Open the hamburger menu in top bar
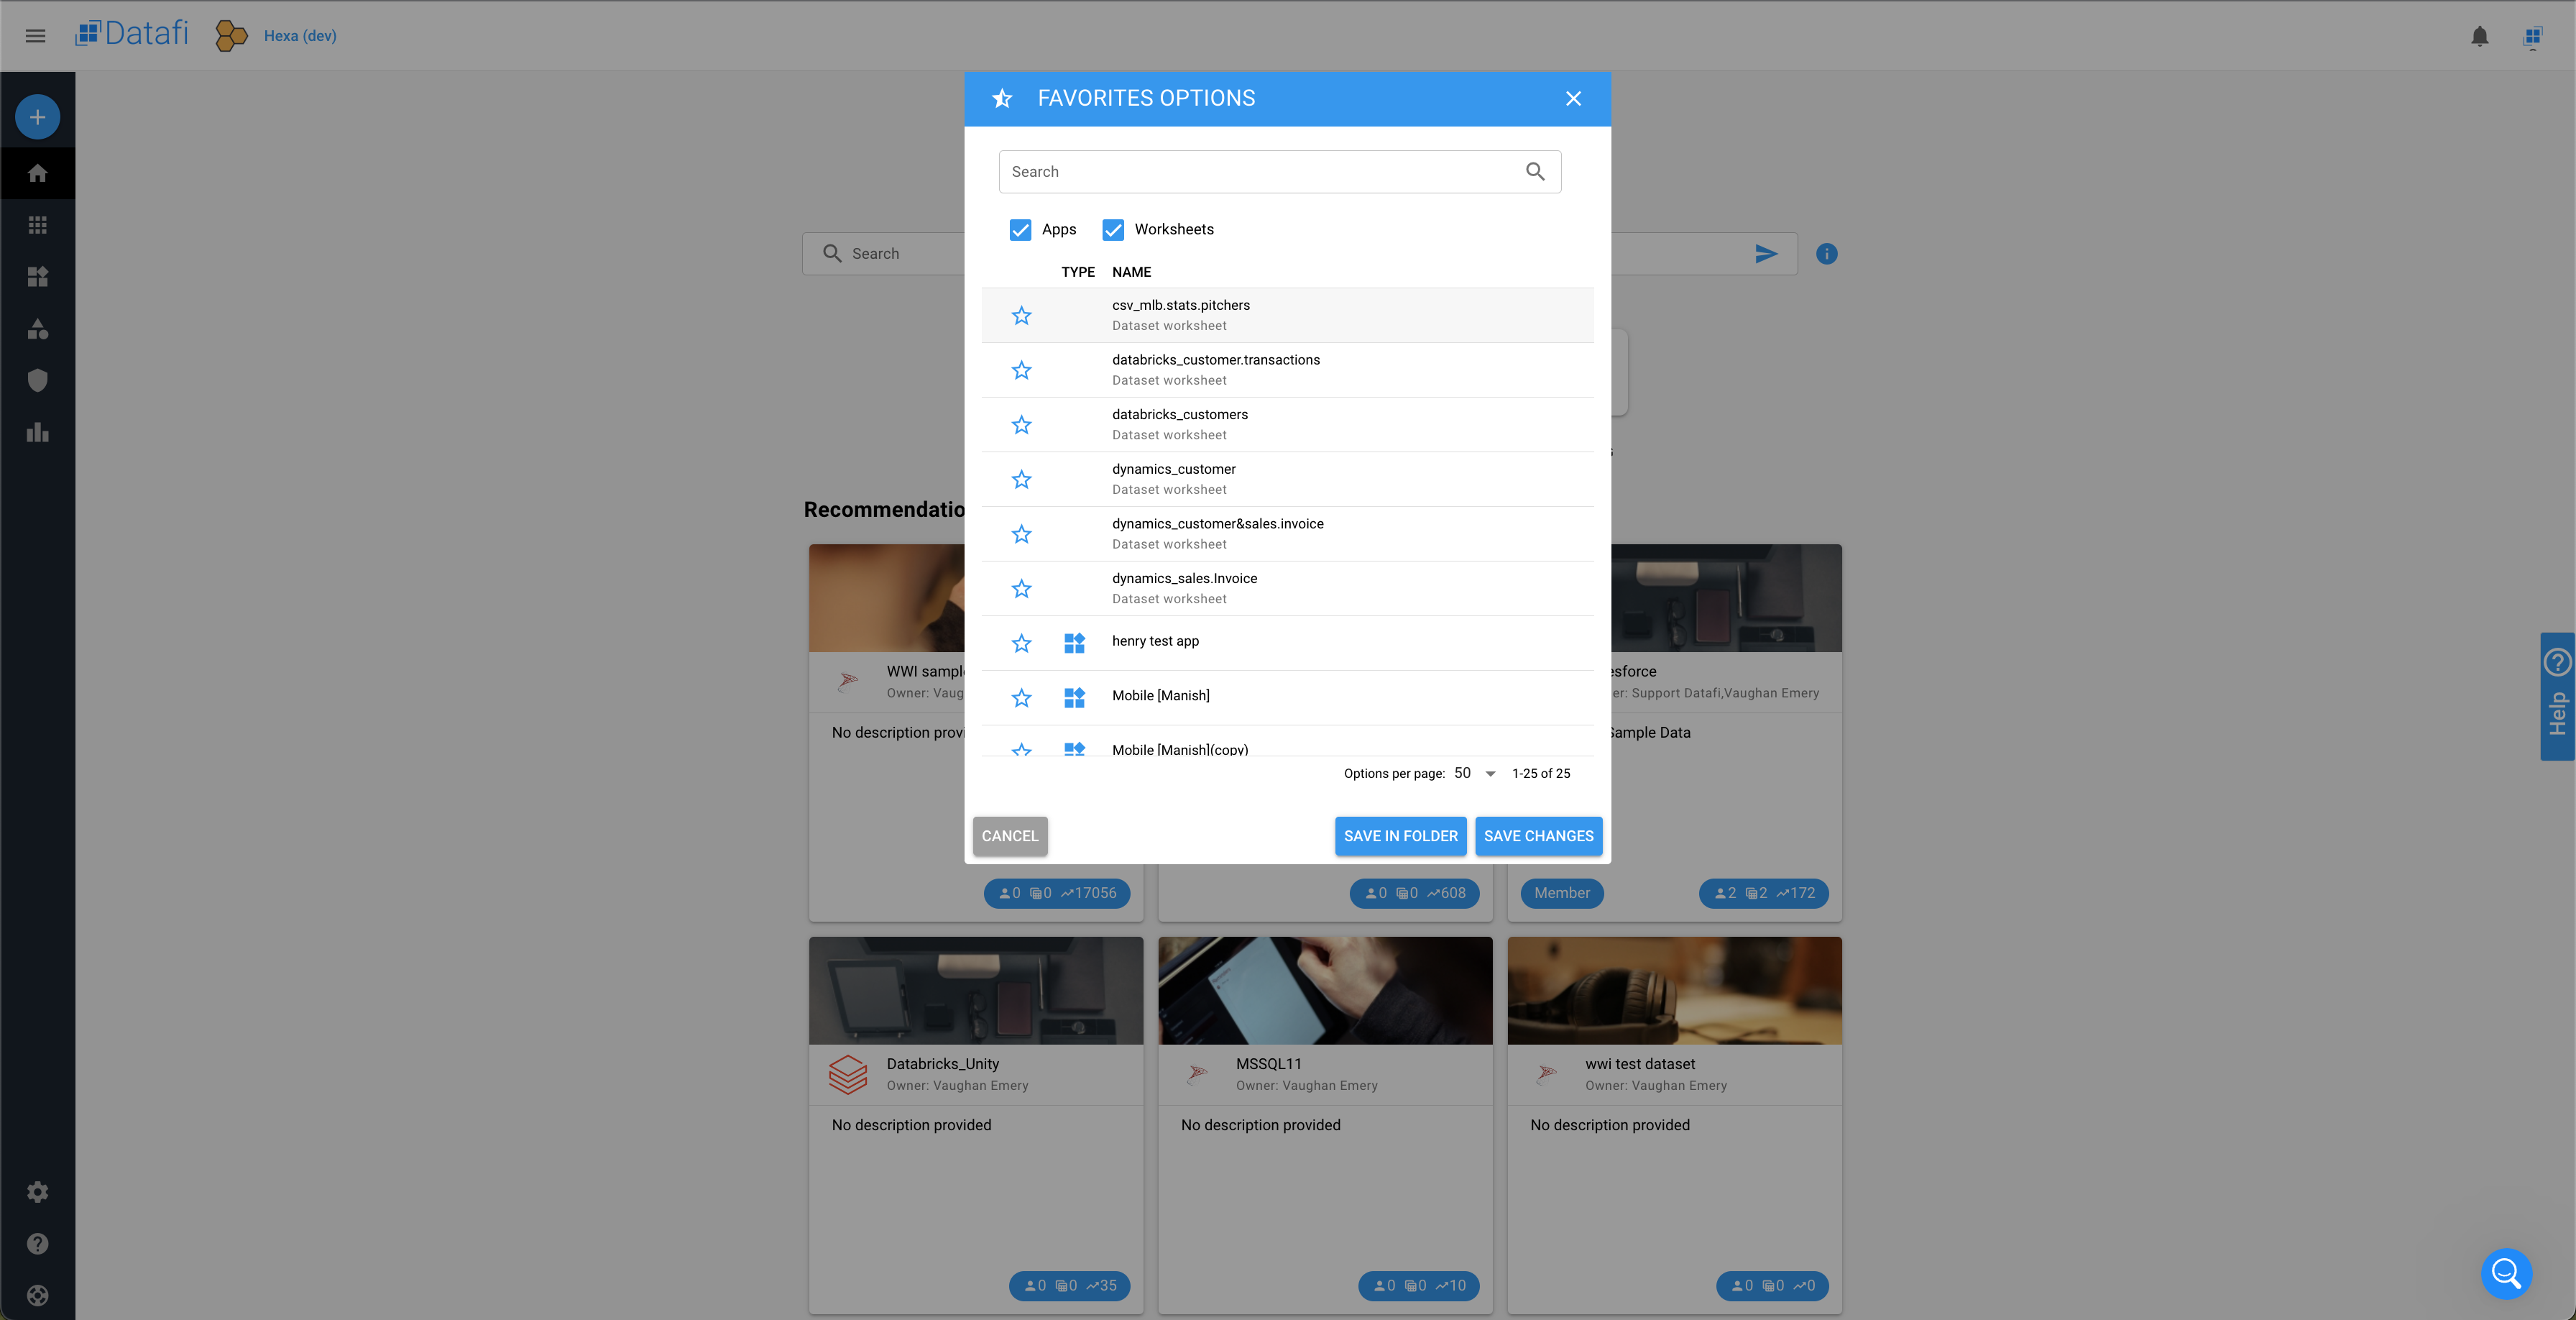 click(35, 36)
